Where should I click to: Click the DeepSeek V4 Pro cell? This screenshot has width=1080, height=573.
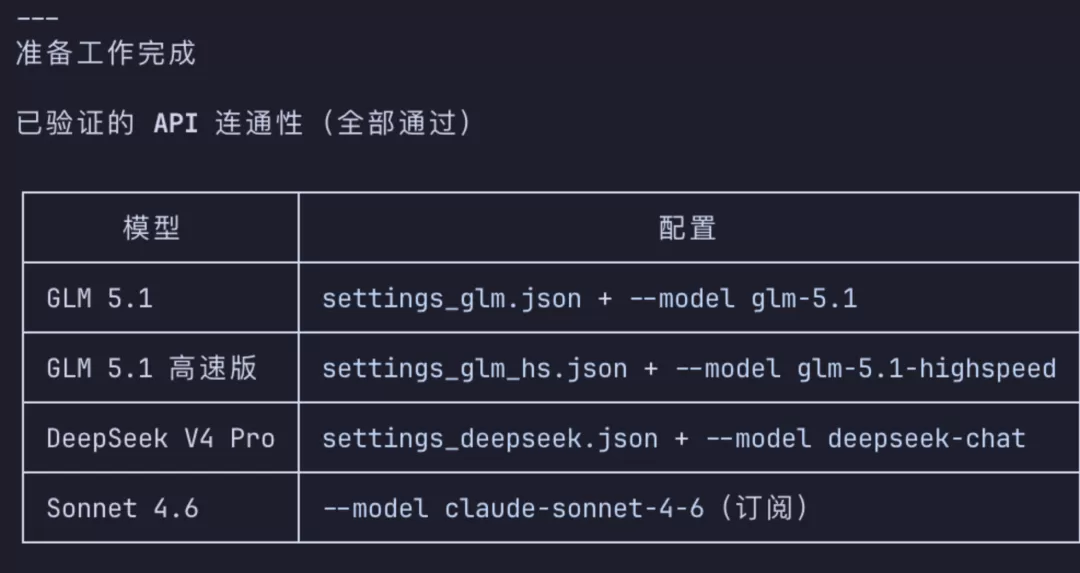(x=161, y=439)
